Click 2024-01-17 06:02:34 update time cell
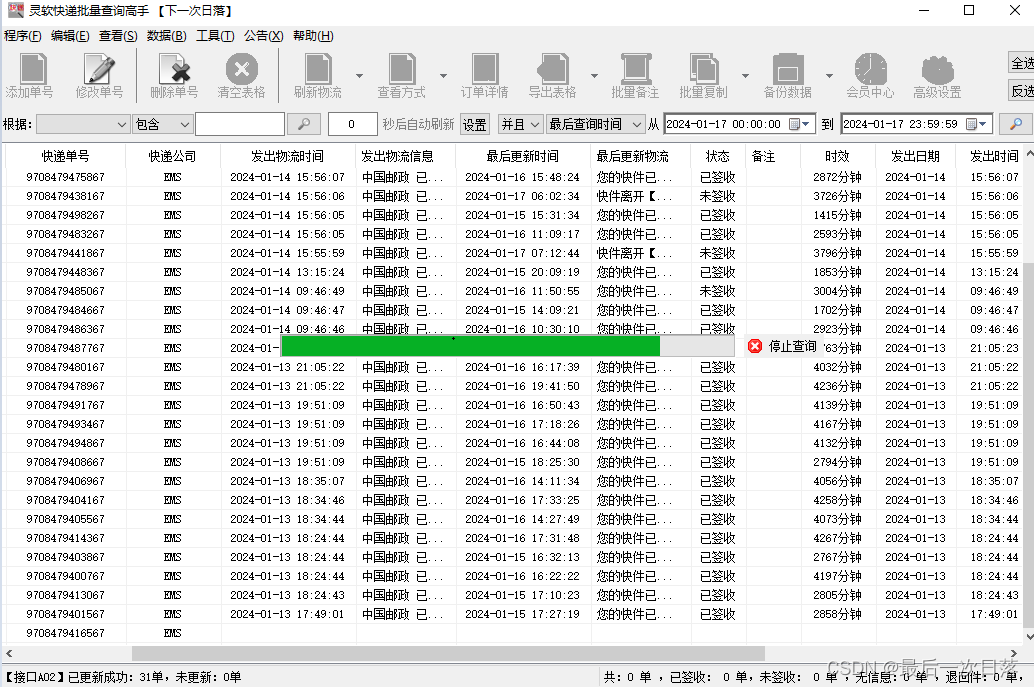This screenshot has height=687, width=1034. (522, 196)
